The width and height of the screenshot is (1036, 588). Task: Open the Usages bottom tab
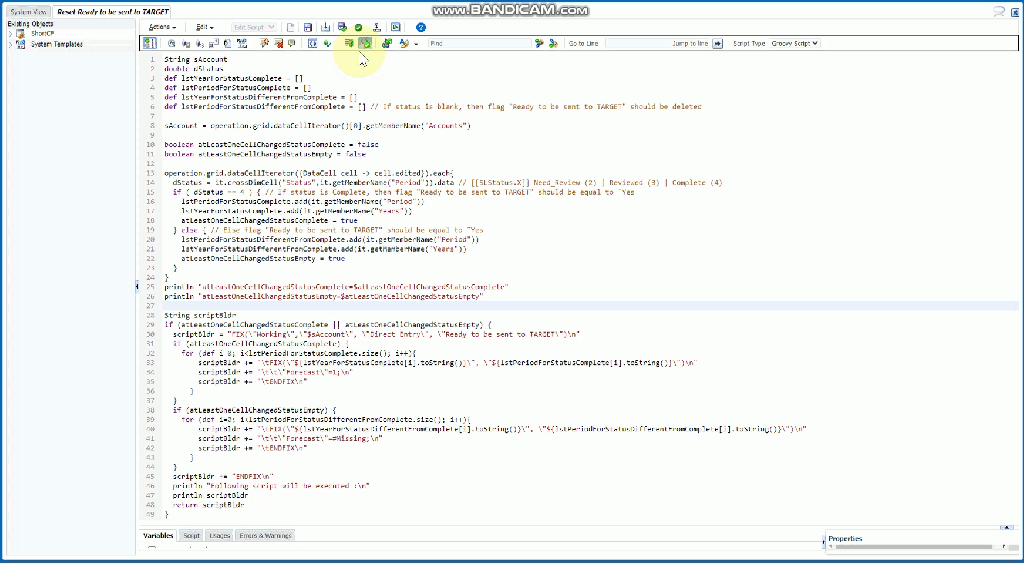click(219, 536)
